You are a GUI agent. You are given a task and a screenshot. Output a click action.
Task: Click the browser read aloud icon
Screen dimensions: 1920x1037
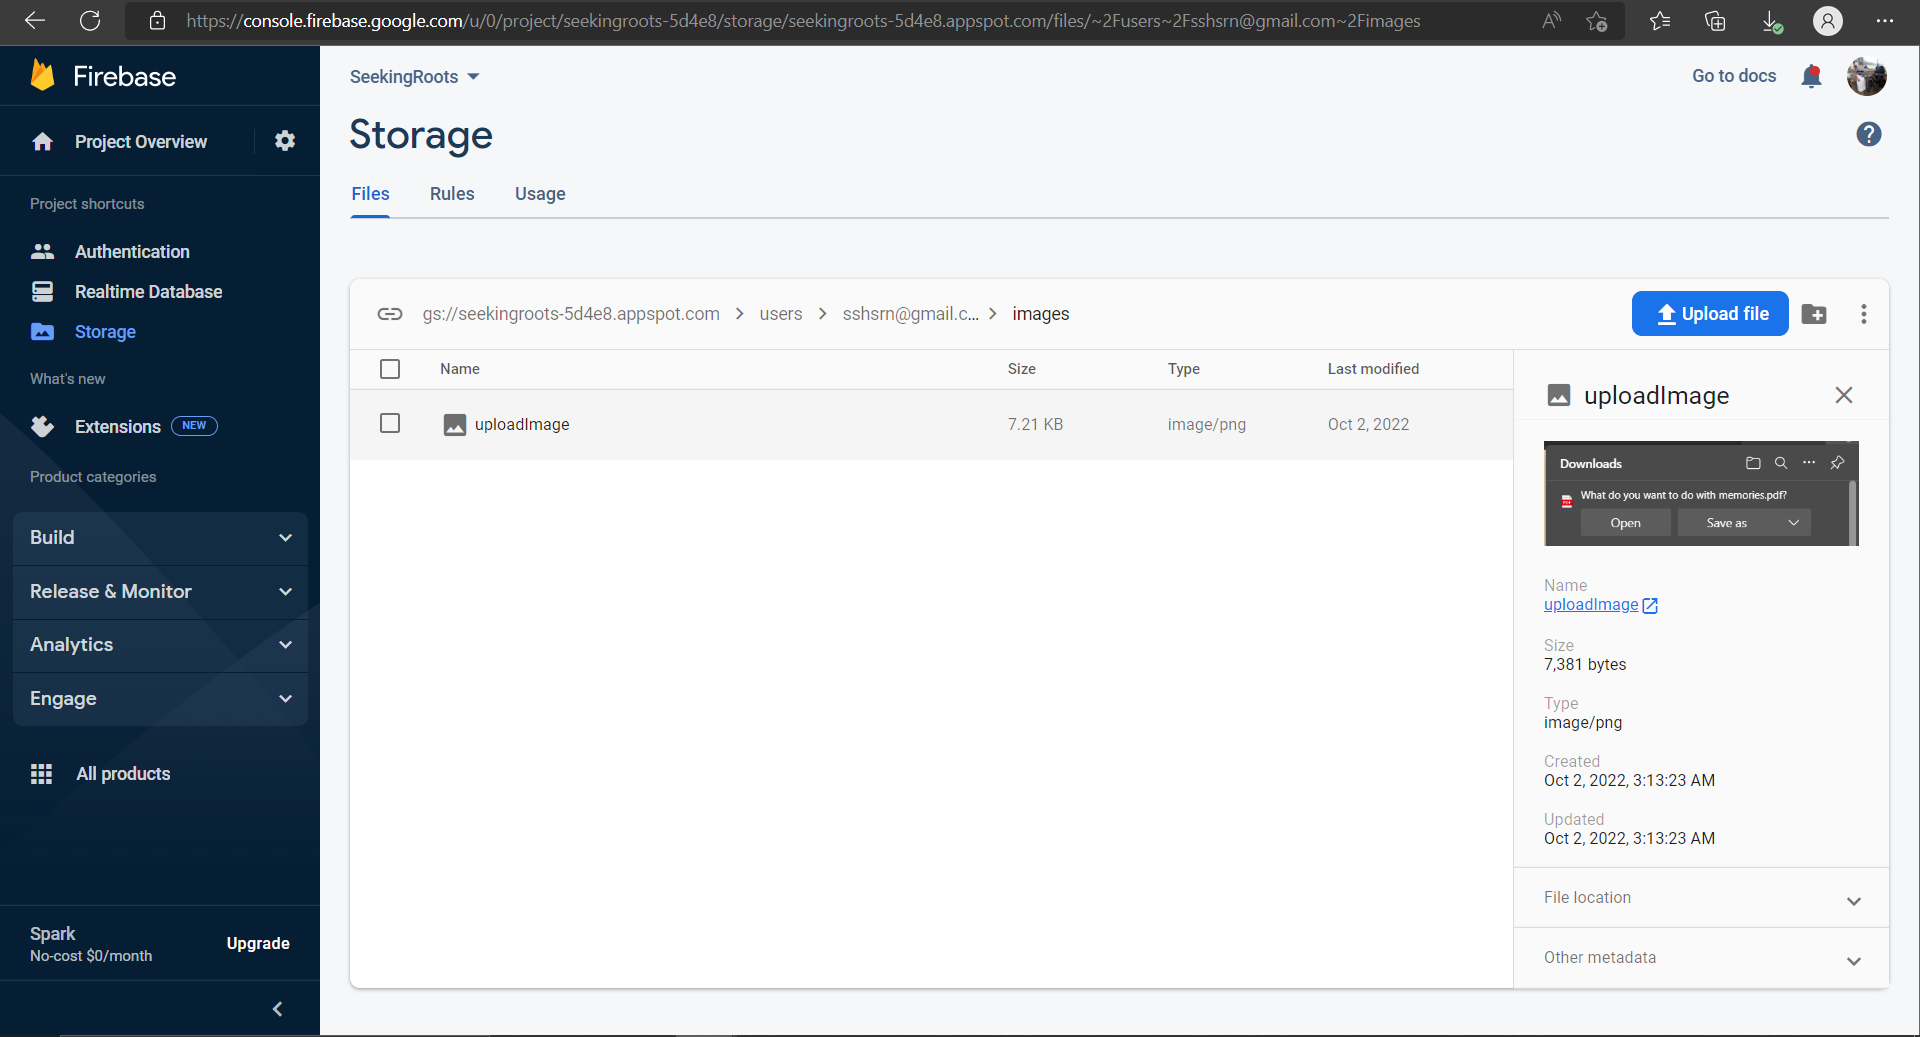[1551, 21]
